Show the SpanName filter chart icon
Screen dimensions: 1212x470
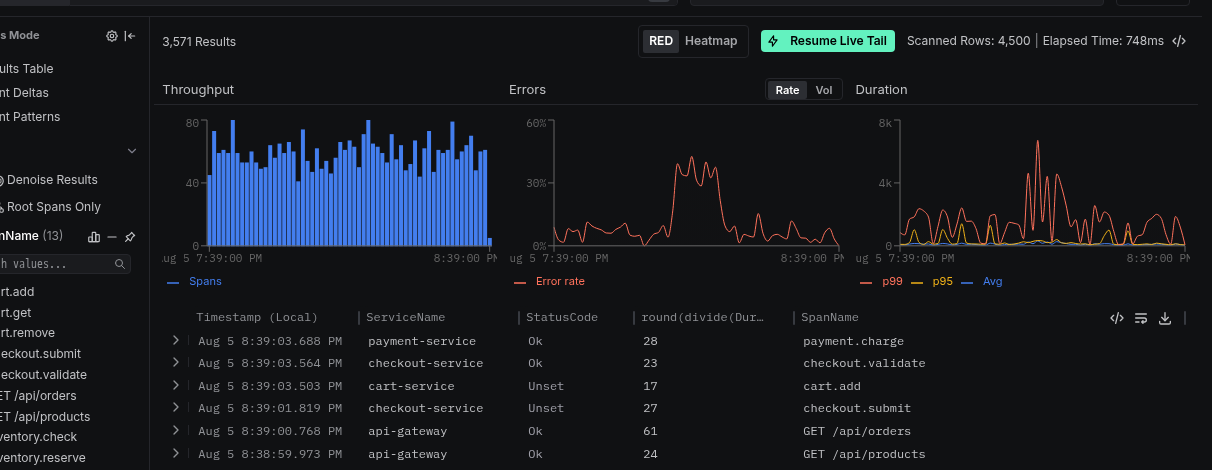[94, 237]
